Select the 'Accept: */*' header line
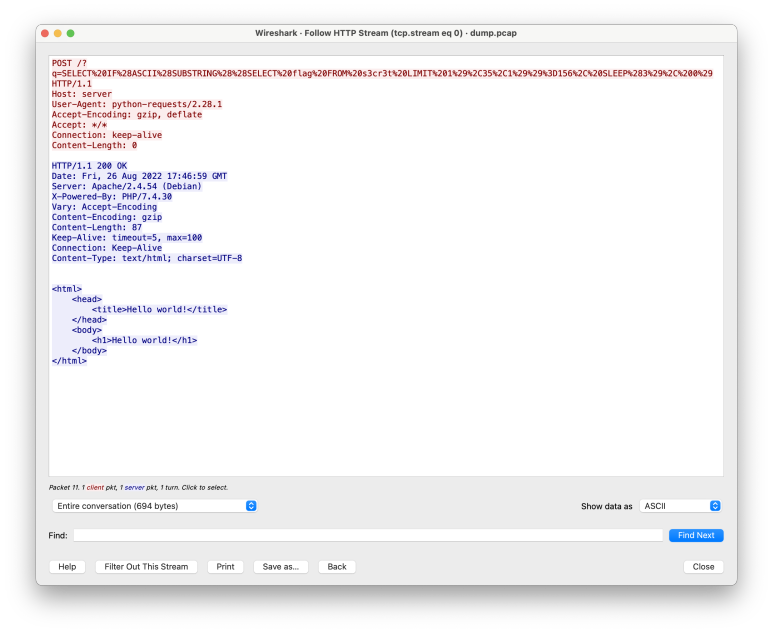 click(79, 125)
